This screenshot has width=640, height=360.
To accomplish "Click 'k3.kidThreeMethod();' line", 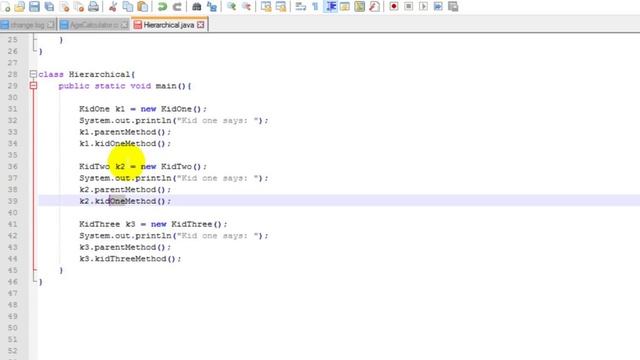I will click(x=130, y=259).
